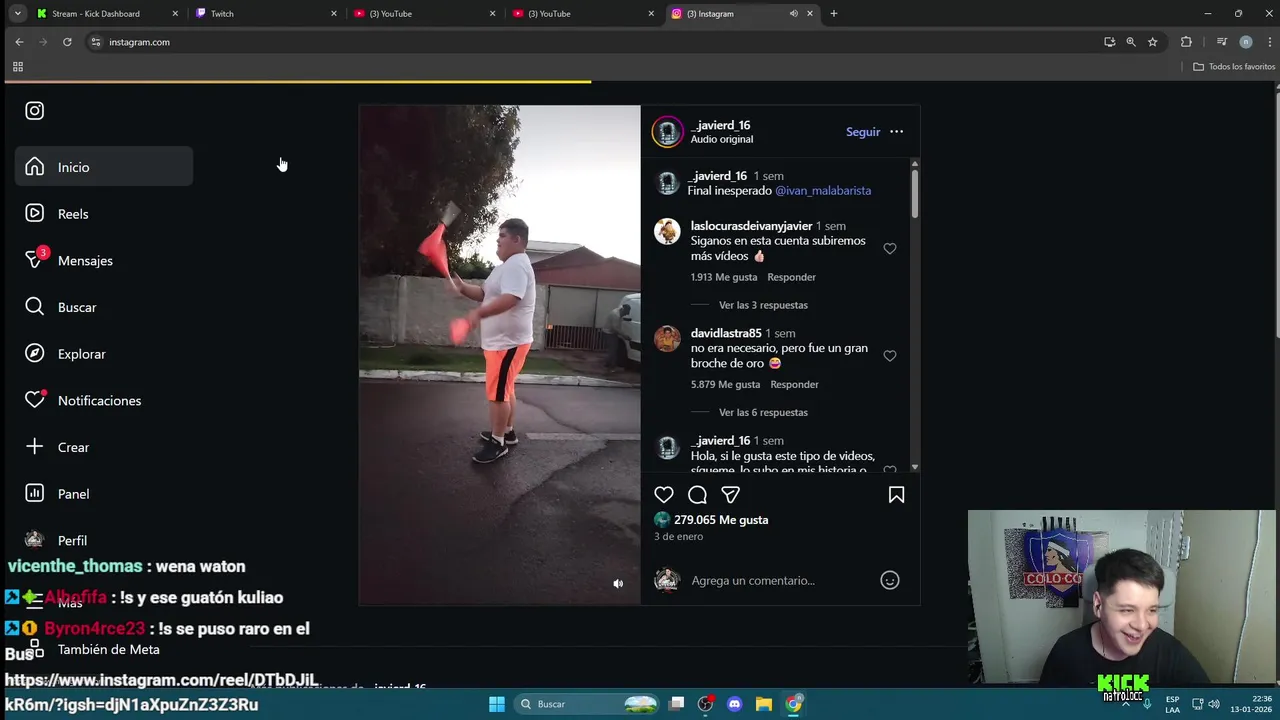Click the taskbar Buscar search box
This screenshot has height=720, width=1280.
click(588, 704)
